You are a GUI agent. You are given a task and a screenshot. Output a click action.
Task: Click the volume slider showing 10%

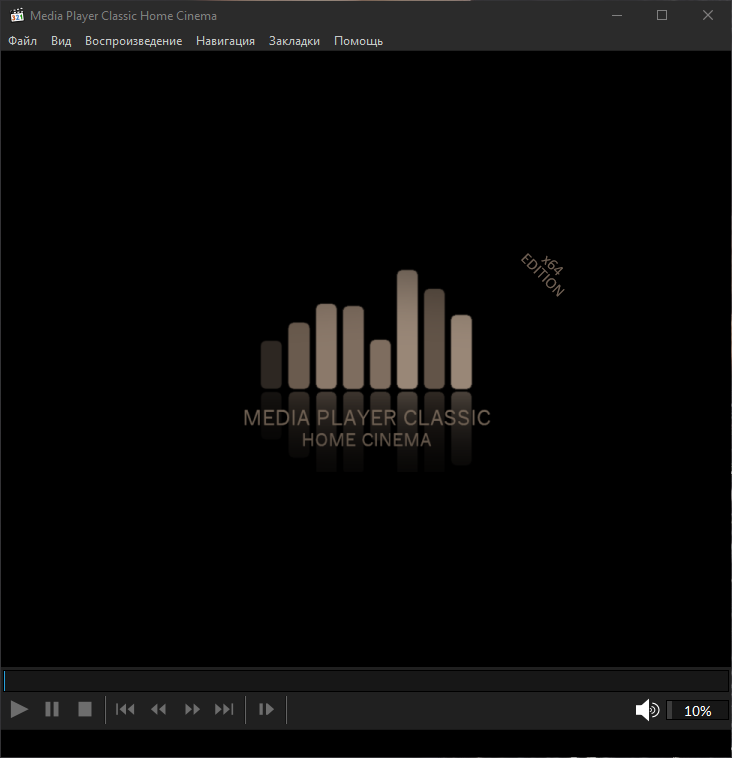[697, 711]
